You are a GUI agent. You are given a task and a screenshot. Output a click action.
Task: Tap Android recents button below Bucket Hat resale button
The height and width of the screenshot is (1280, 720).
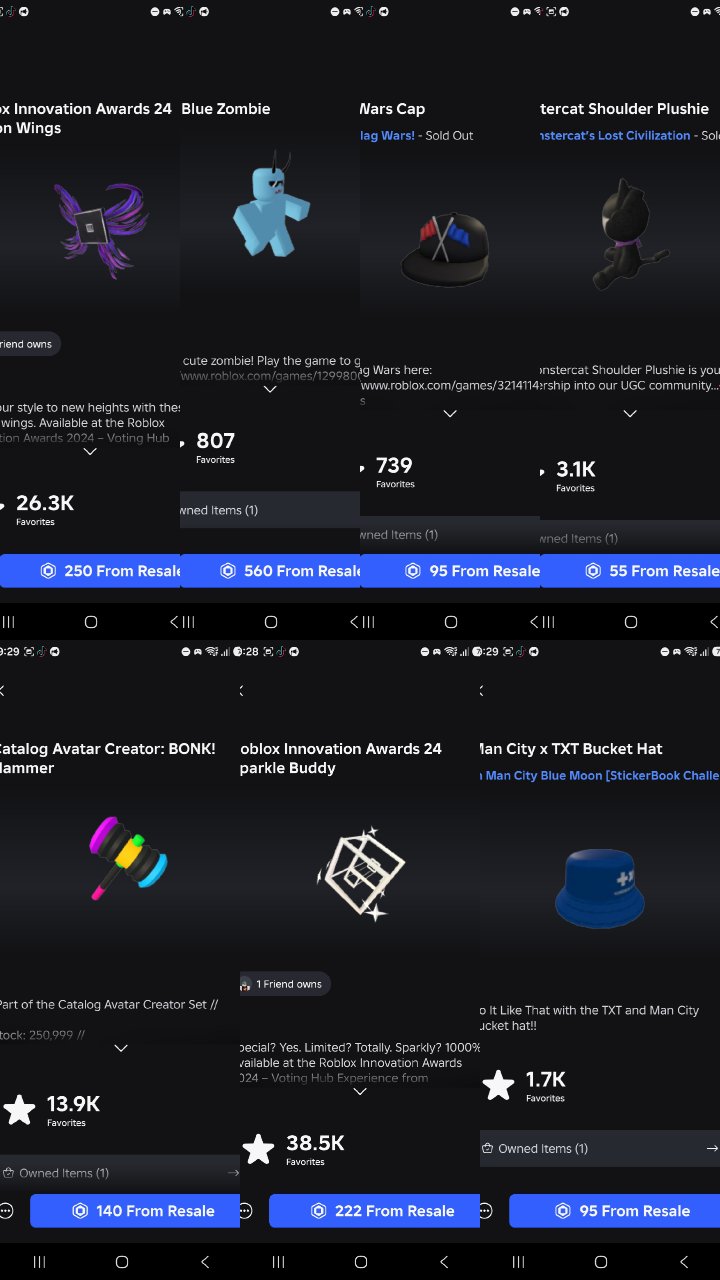pyautogui.click(x=518, y=1262)
